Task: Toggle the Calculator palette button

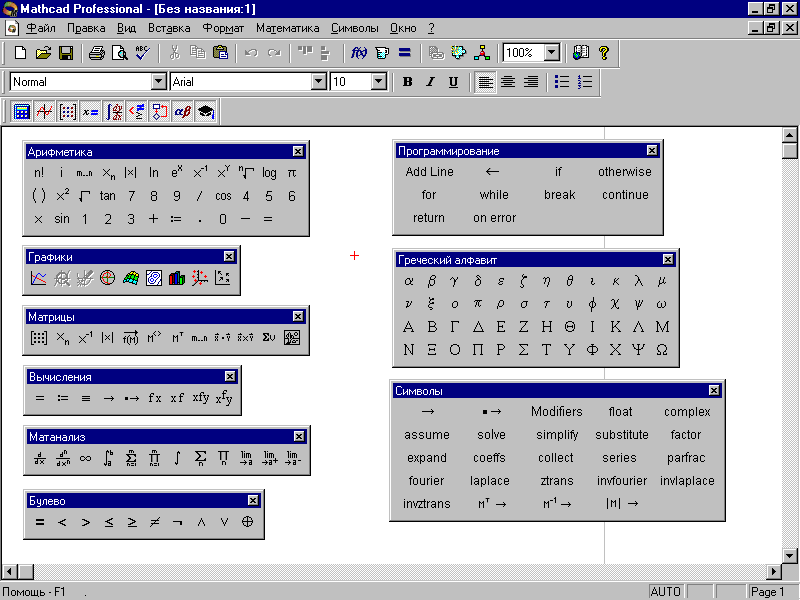Action: [x=21, y=112]
